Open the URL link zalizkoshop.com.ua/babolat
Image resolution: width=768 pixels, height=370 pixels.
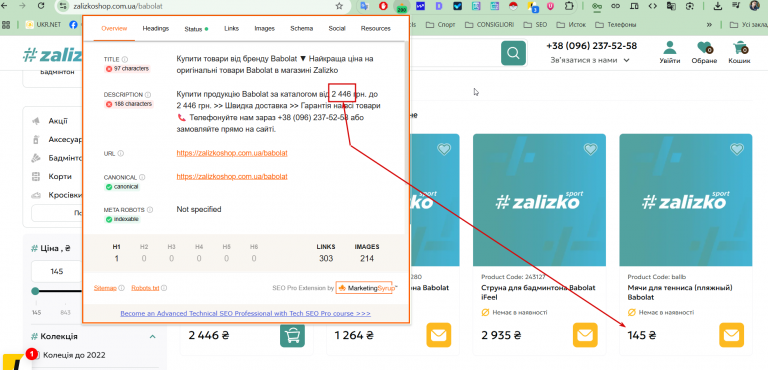(232, 153)
